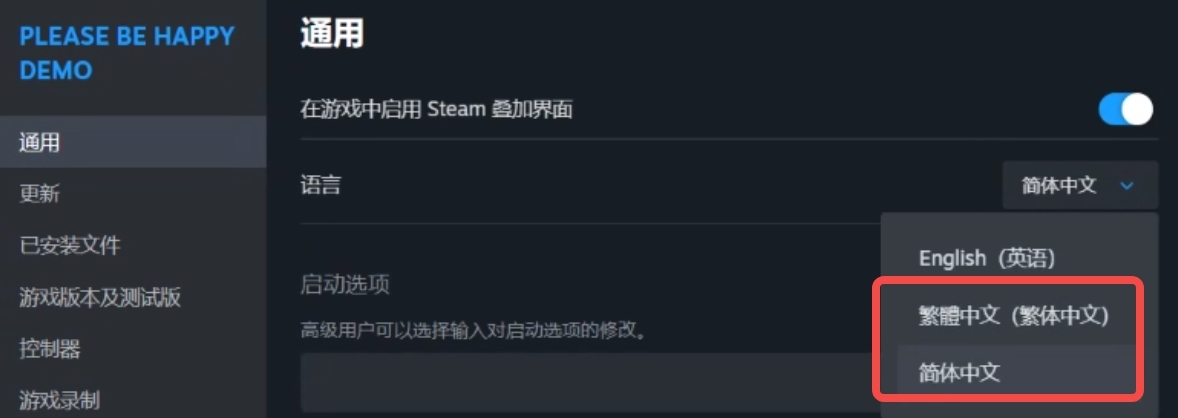Open the 更新 sidebar tab
Viewport: 1178px width, 418px height.
point(40,194)
